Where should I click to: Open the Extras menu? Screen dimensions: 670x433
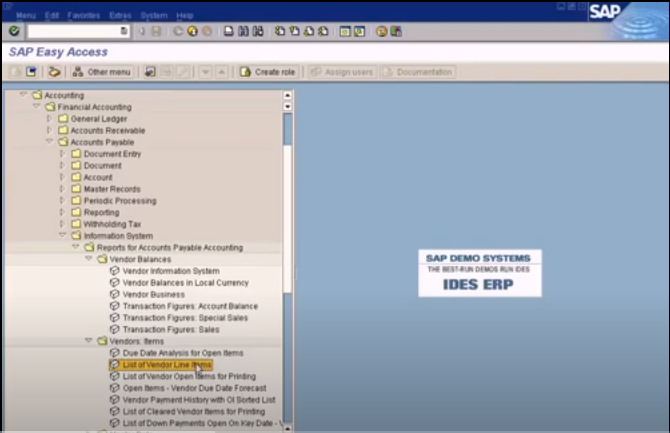click(120, 15)
